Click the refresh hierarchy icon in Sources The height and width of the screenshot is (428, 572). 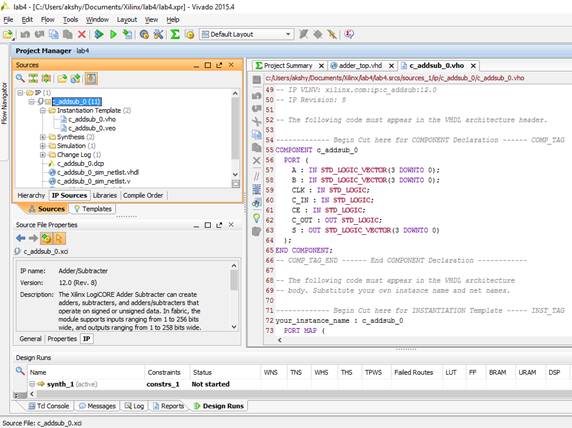pyautogui.click(x=76, y=78)
